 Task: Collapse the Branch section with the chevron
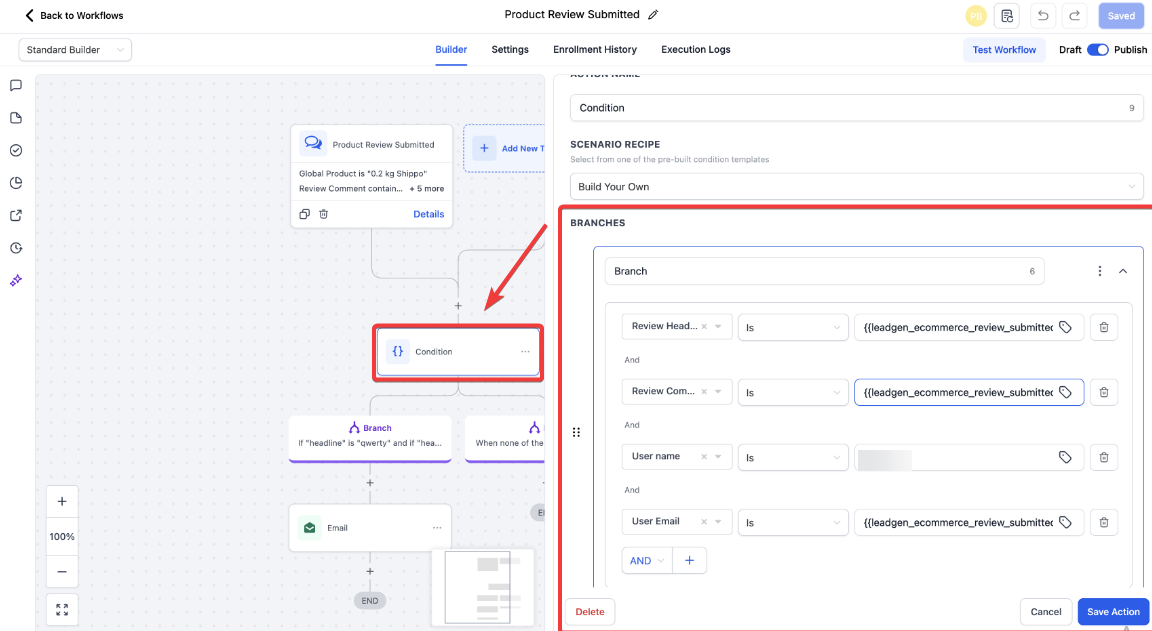pos(1123,271)
